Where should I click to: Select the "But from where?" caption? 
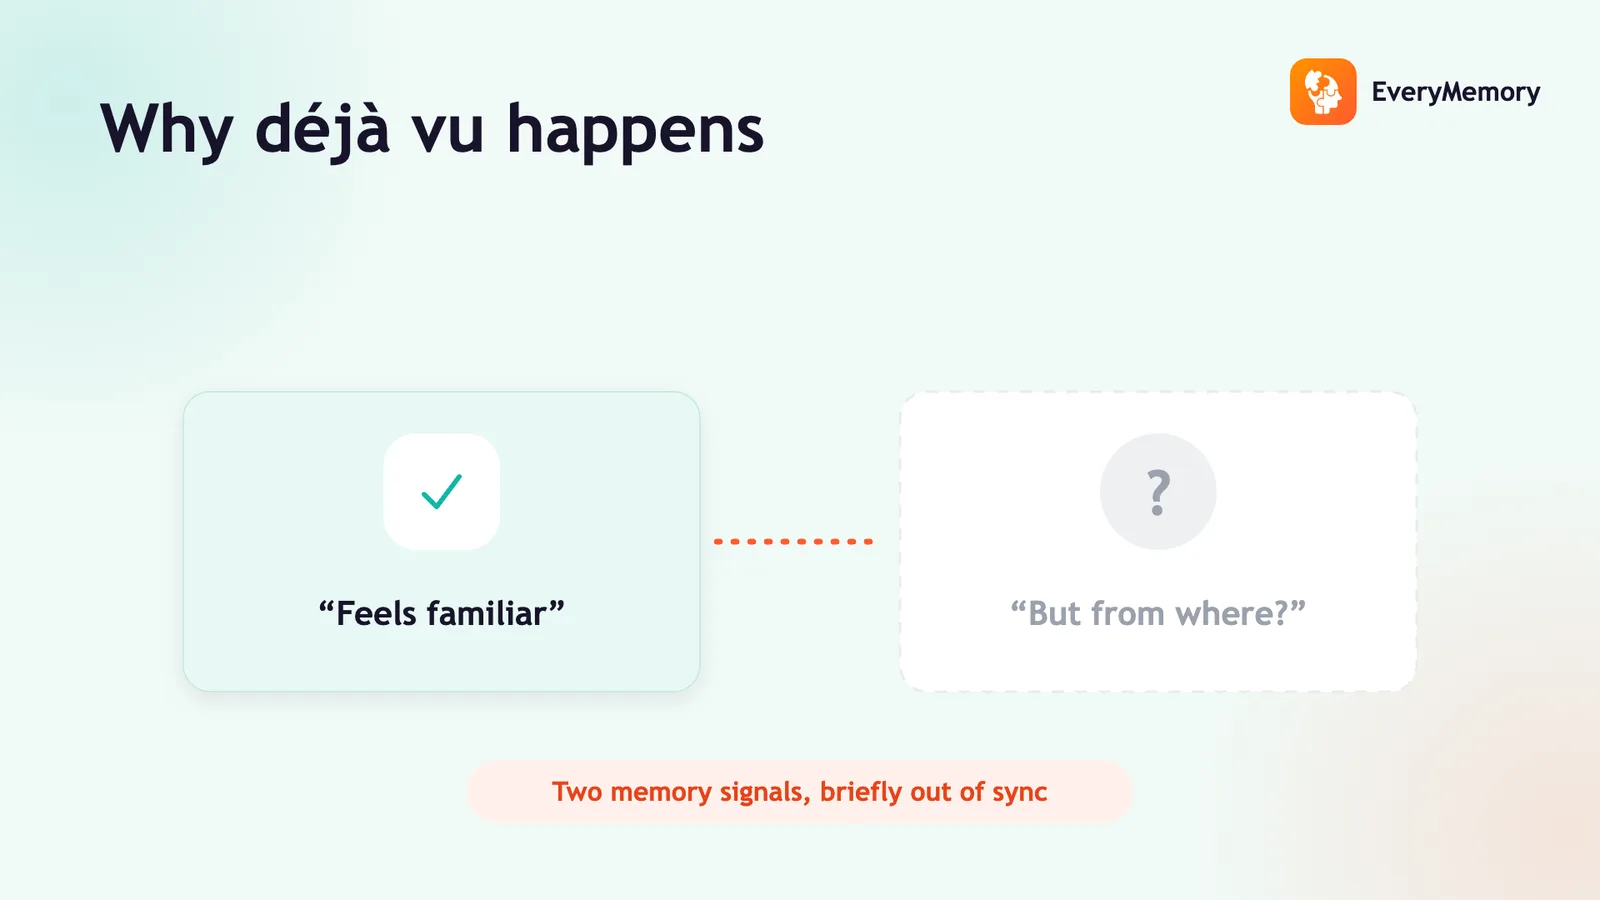[x=1158, y=613]
